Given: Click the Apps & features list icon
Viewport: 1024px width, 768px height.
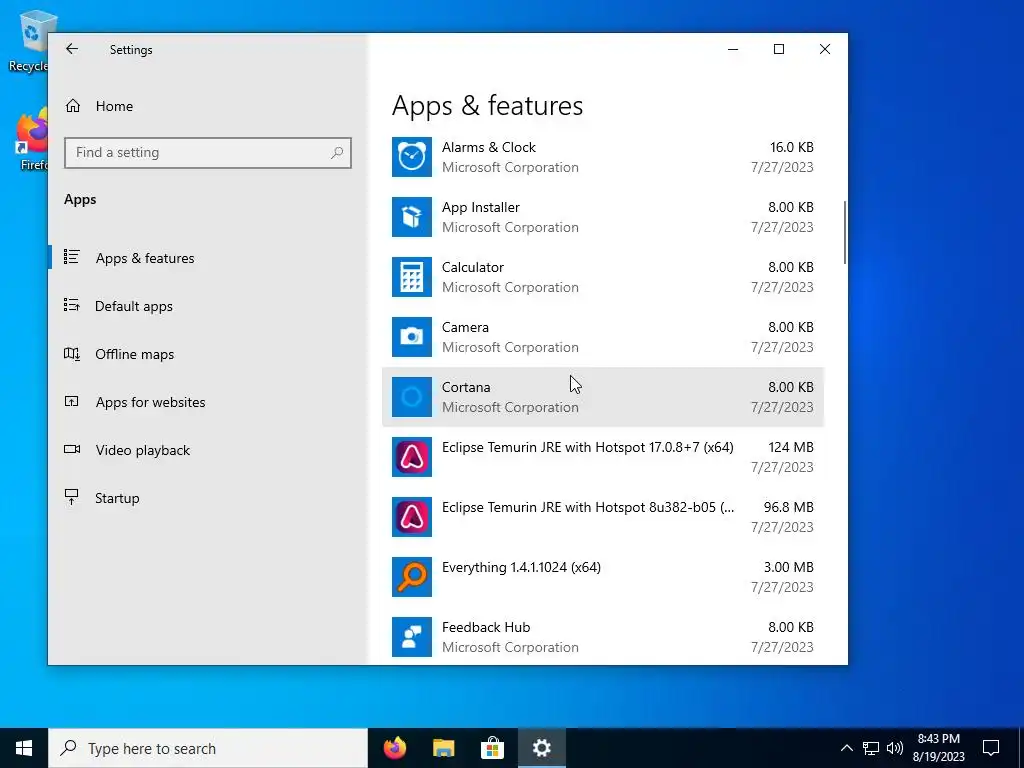Looking at the screenshot, I should click(72, 257).
